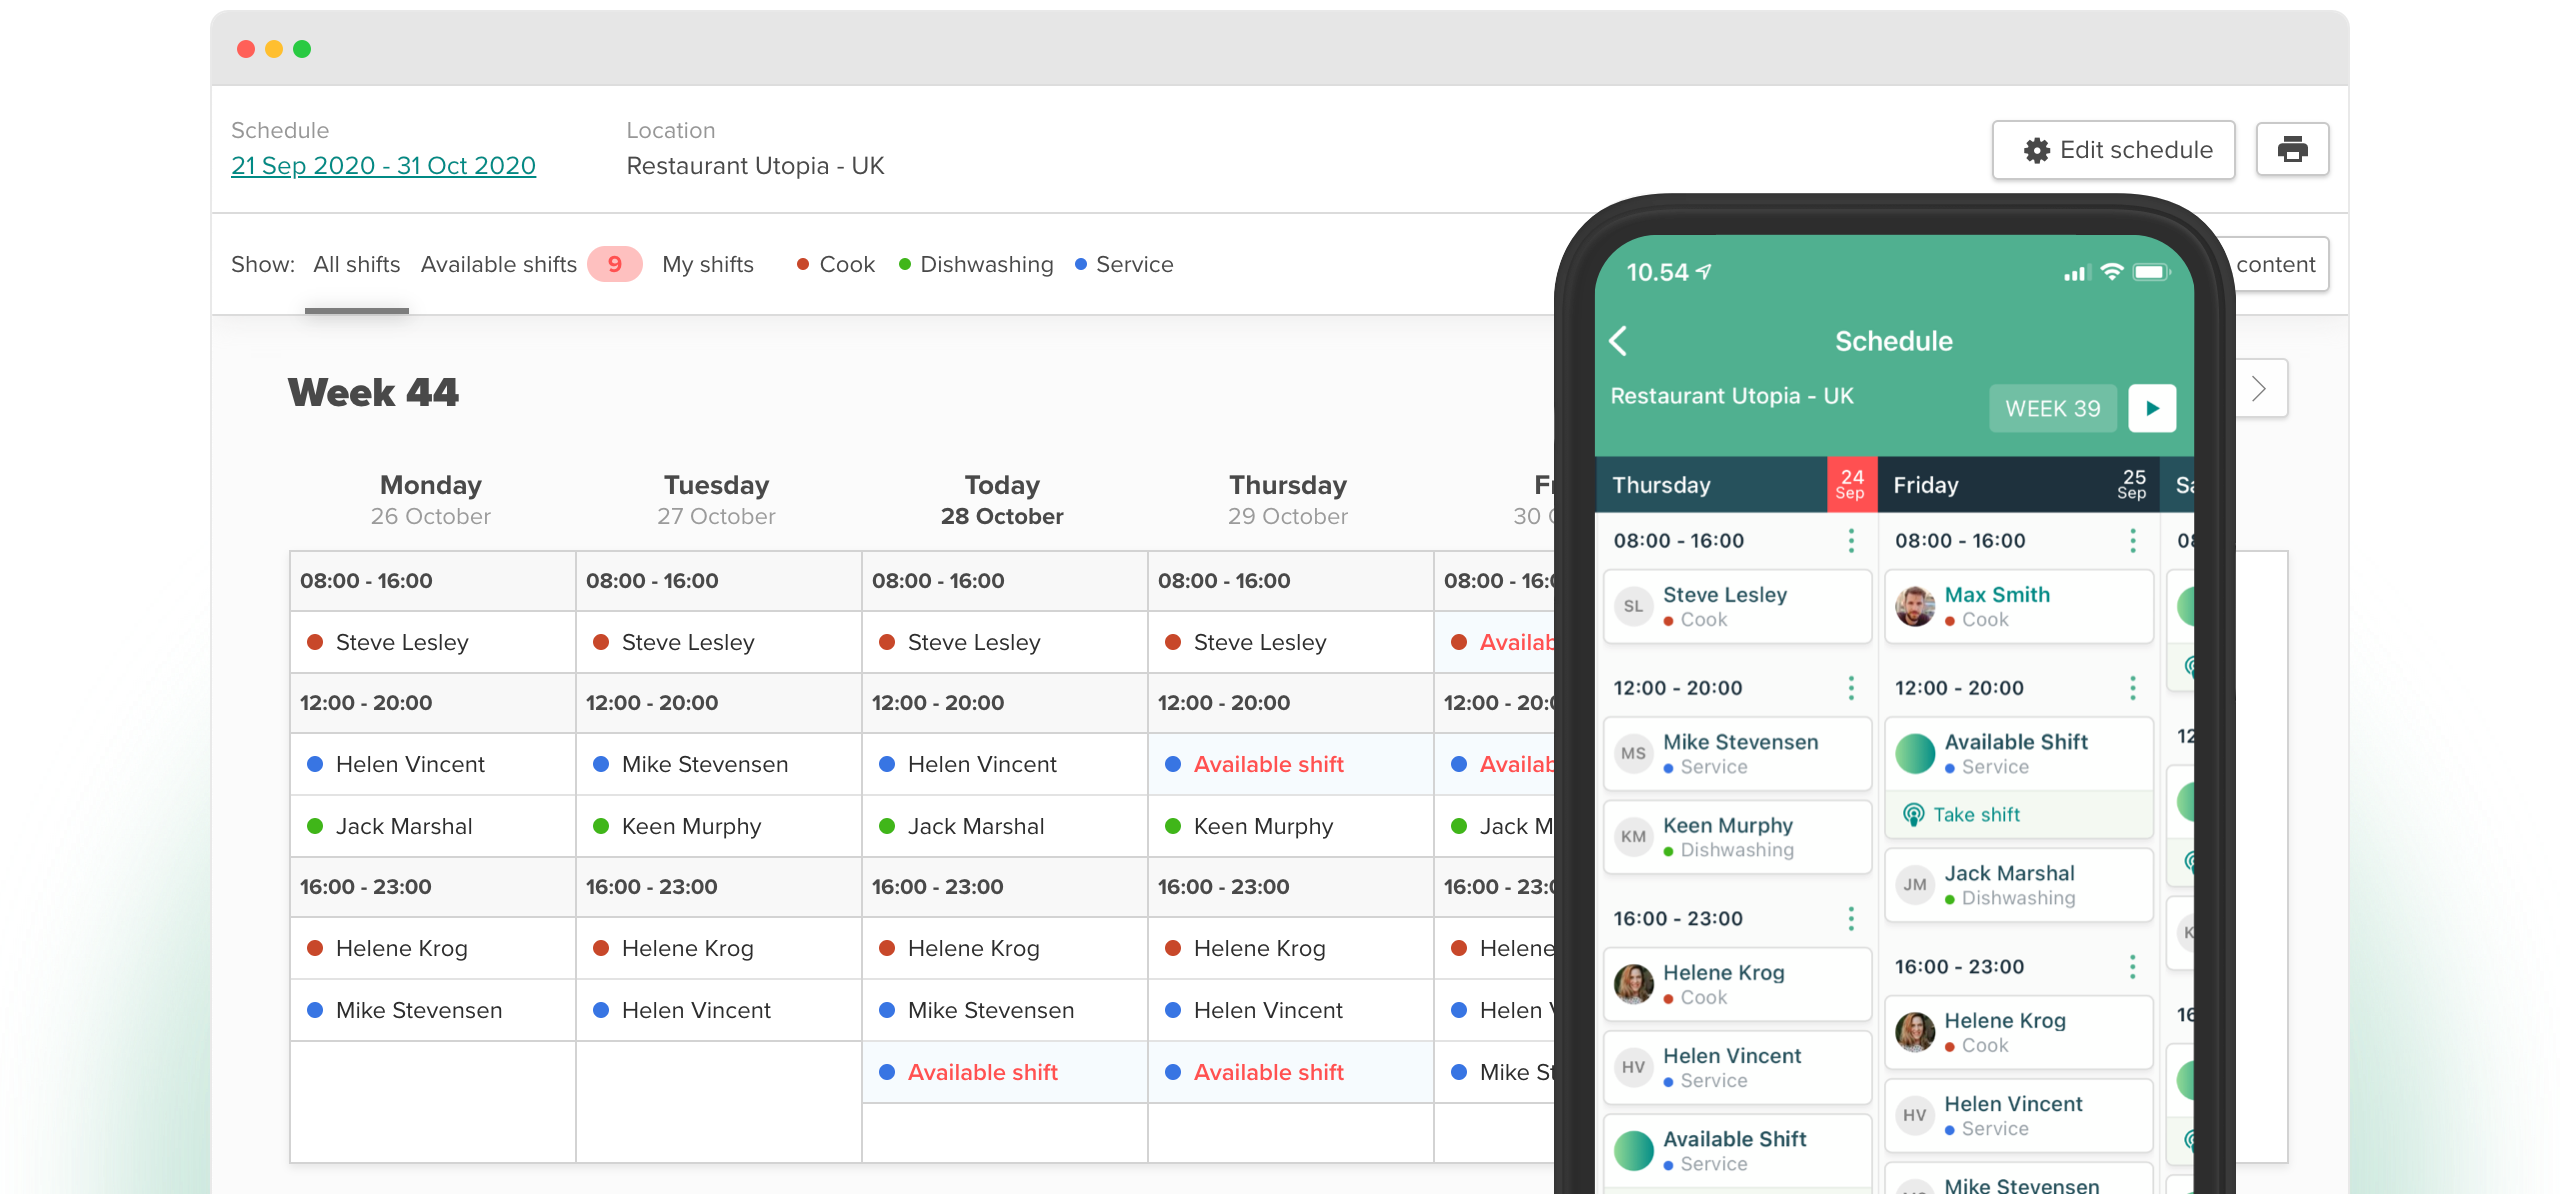
Task: Open the Friday 08:00 - 16:00 three-dot menu on phone
Action: (2132, 541)
